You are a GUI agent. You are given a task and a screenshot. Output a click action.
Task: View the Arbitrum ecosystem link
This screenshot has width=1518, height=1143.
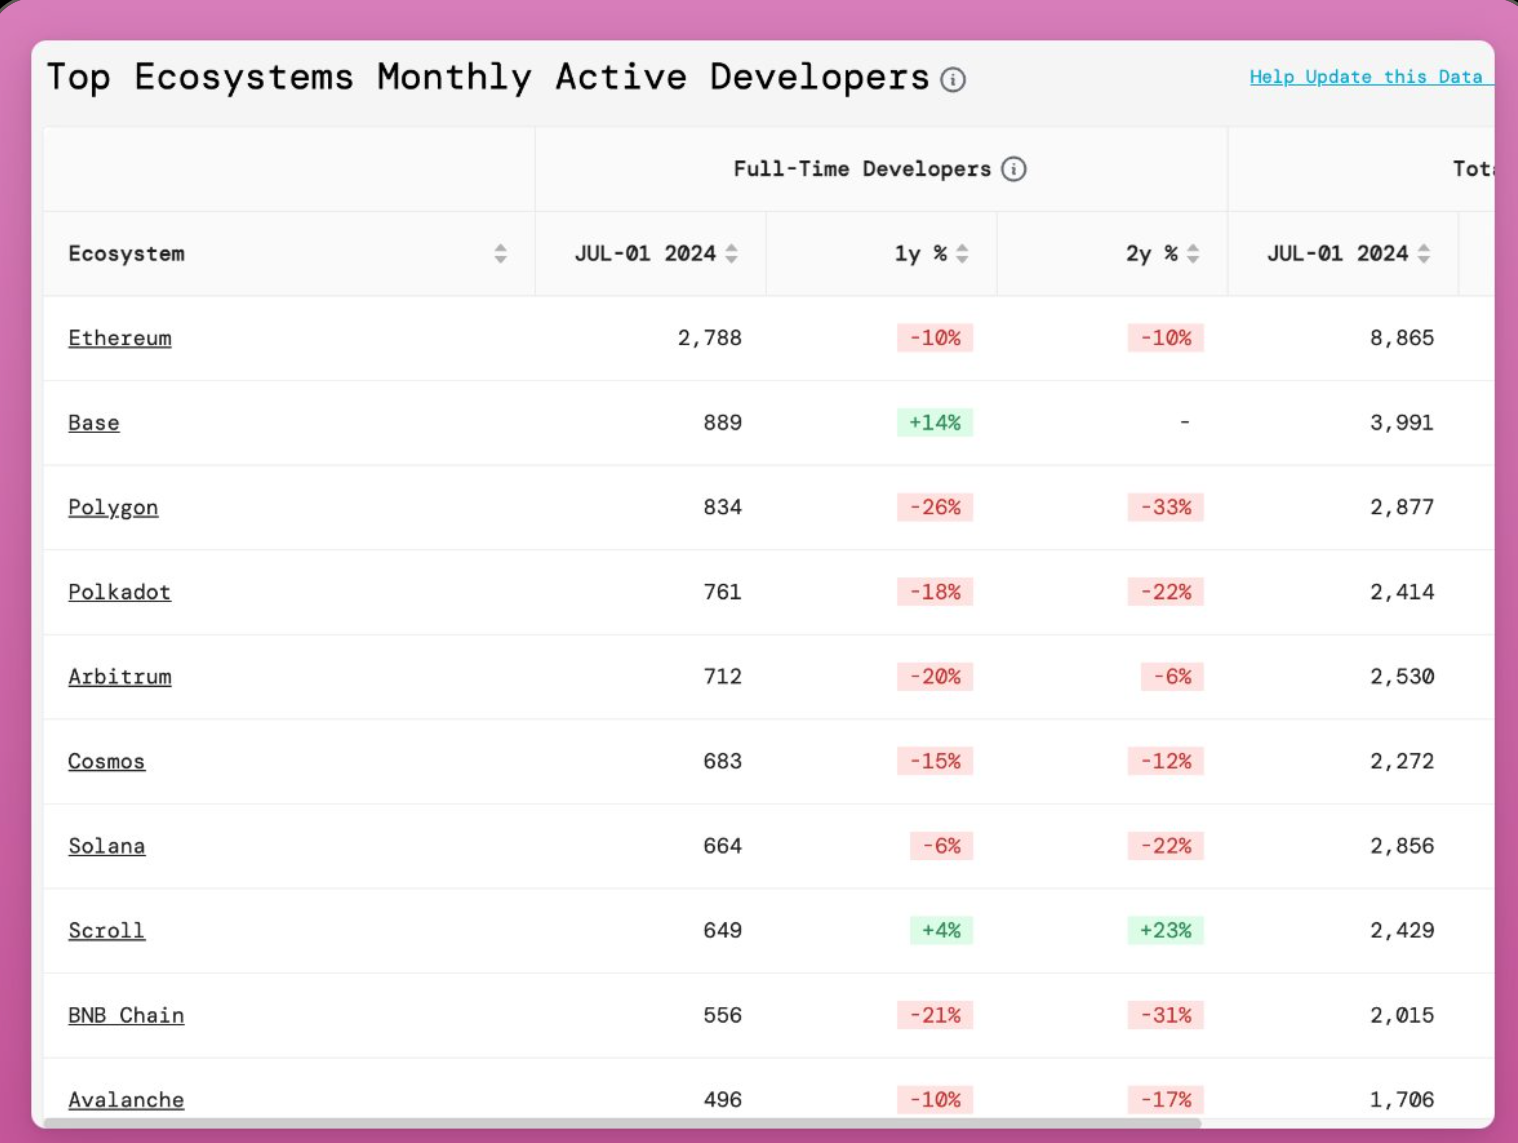click(120, 677)
